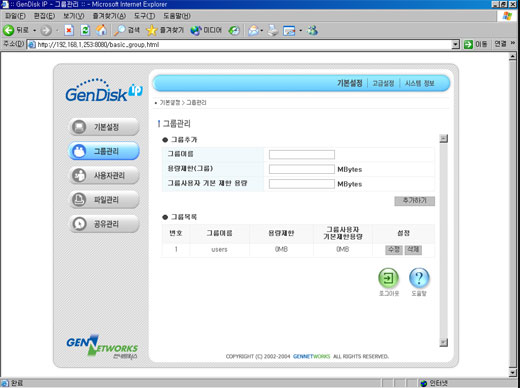Click the Print toolbar icon
The width and height of the screenshot is (520, 388).
273,30
